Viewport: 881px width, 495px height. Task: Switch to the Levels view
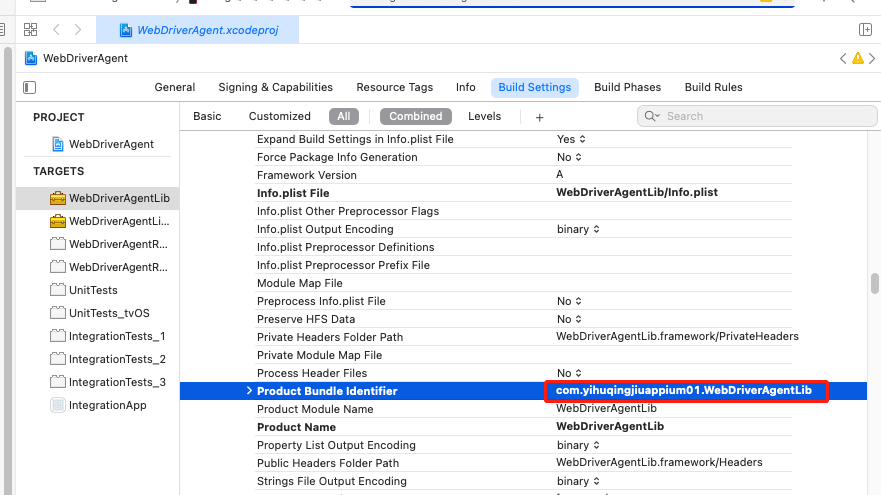tap(484, 116)
